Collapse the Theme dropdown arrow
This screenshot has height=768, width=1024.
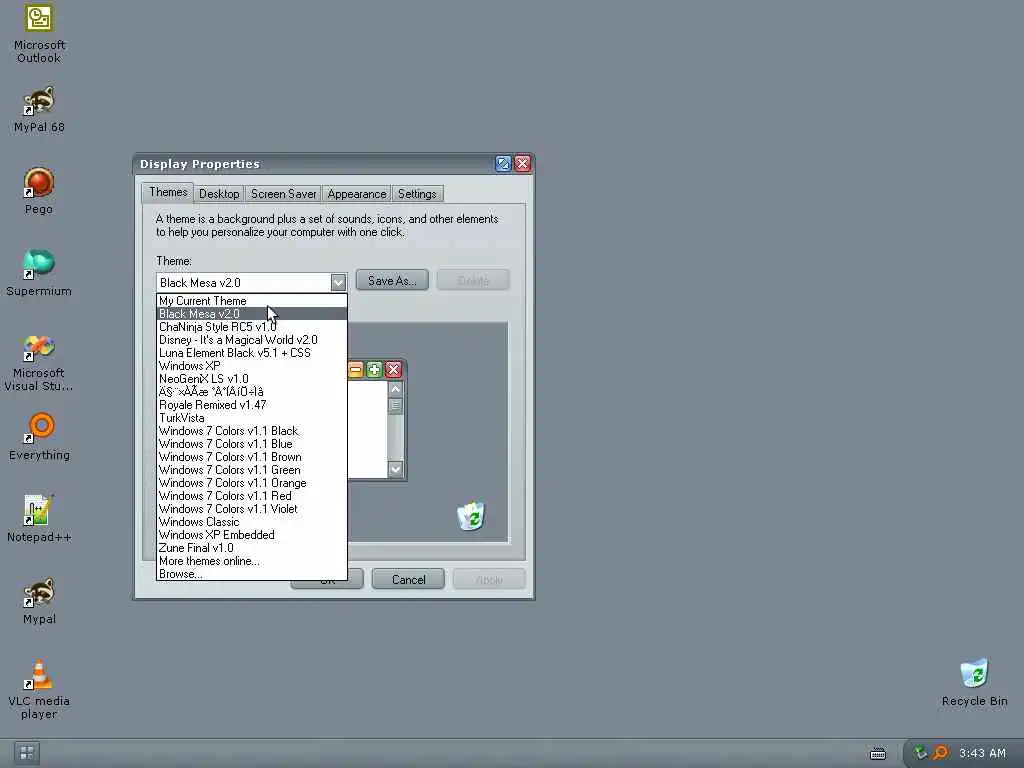pos(338,283)
